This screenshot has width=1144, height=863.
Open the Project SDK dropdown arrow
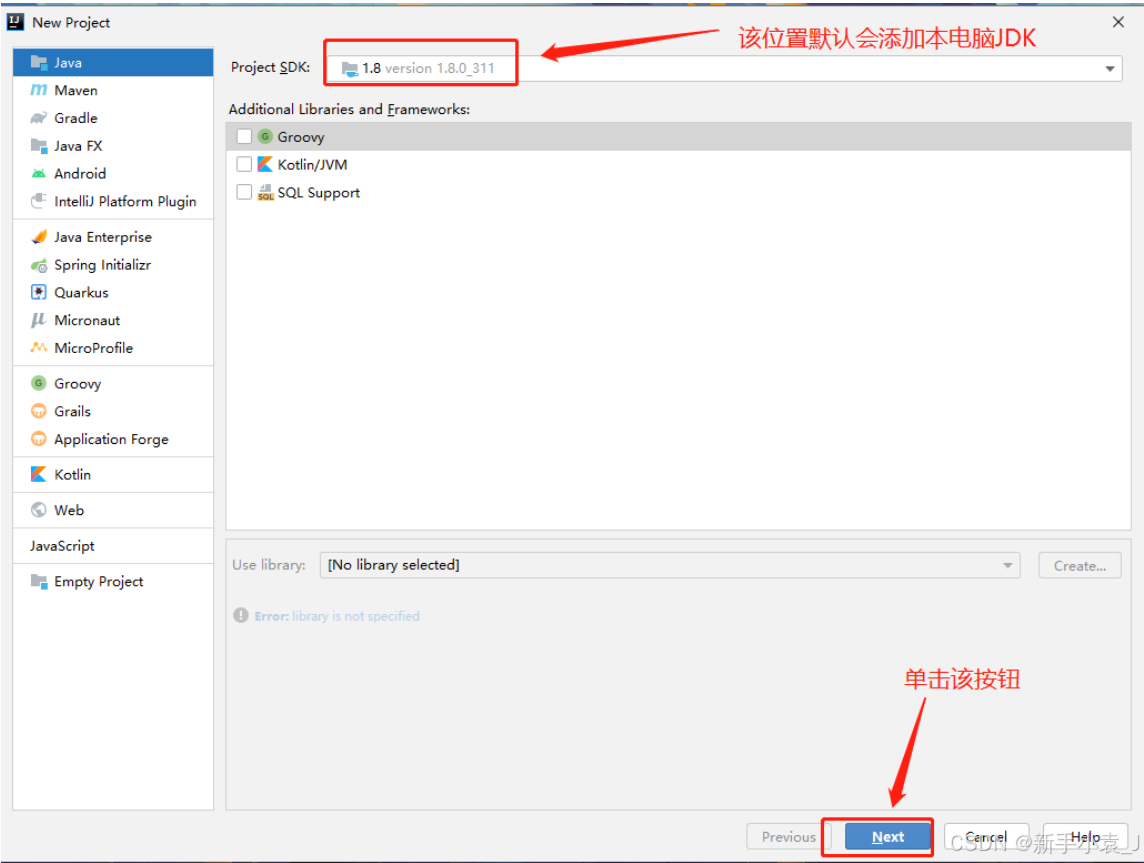point(1110,69)
